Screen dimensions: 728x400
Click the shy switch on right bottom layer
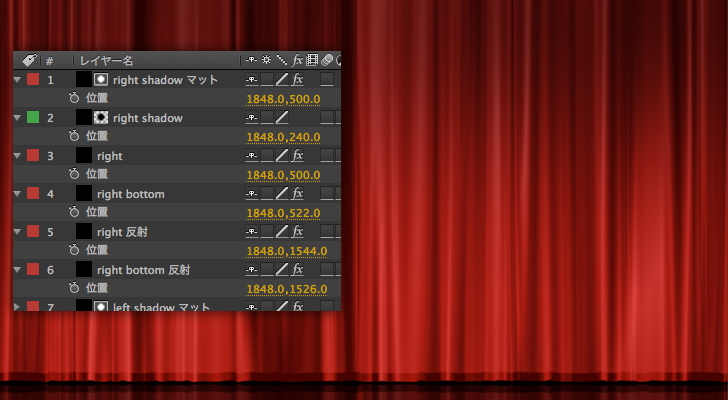[253, 194]
